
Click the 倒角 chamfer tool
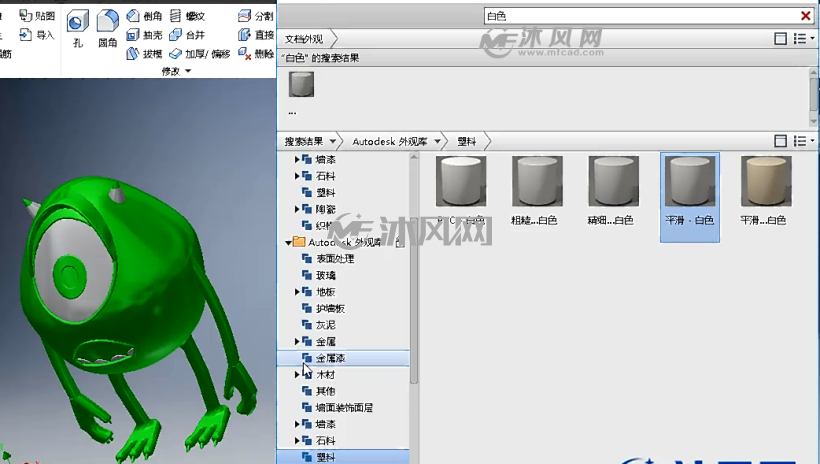pos(145,16)
